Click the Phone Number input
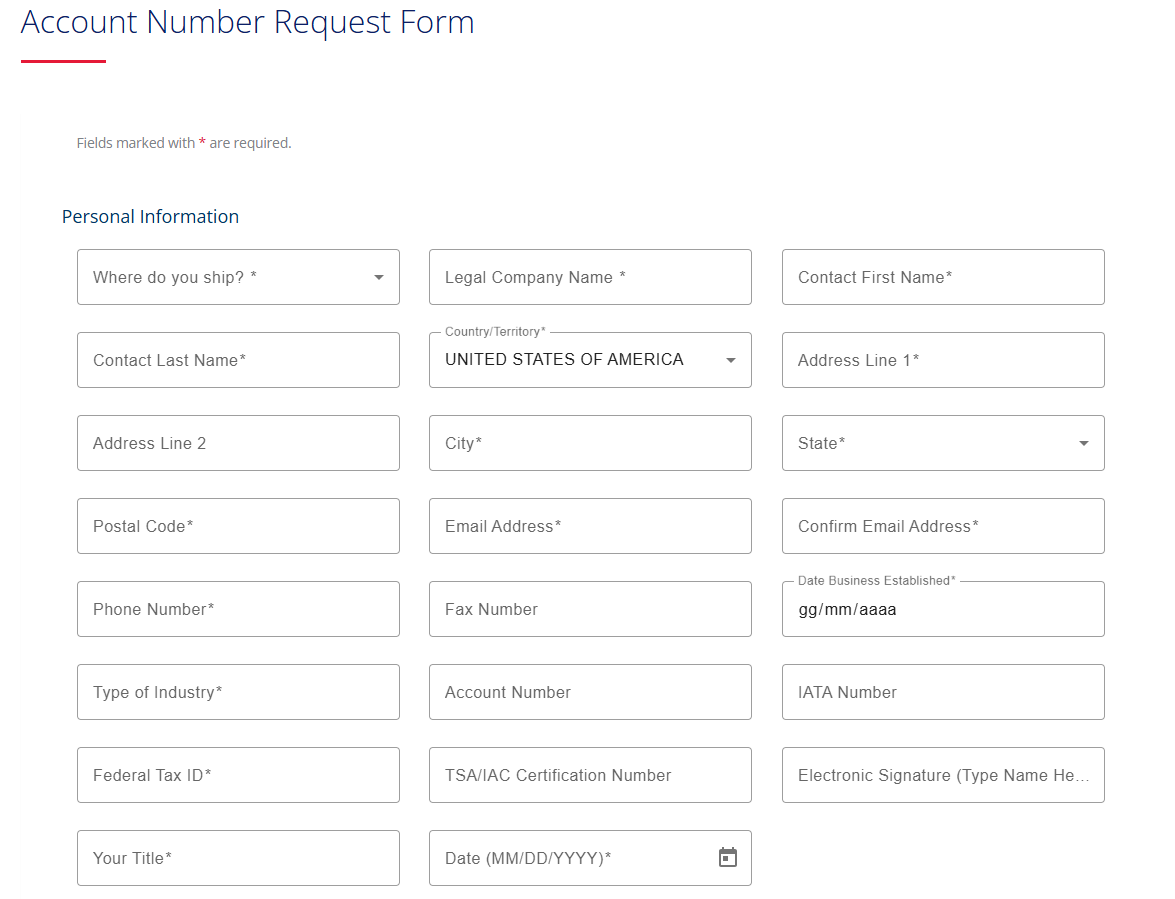This screenshot has width=1175, height=899. [x=238, y=609]
